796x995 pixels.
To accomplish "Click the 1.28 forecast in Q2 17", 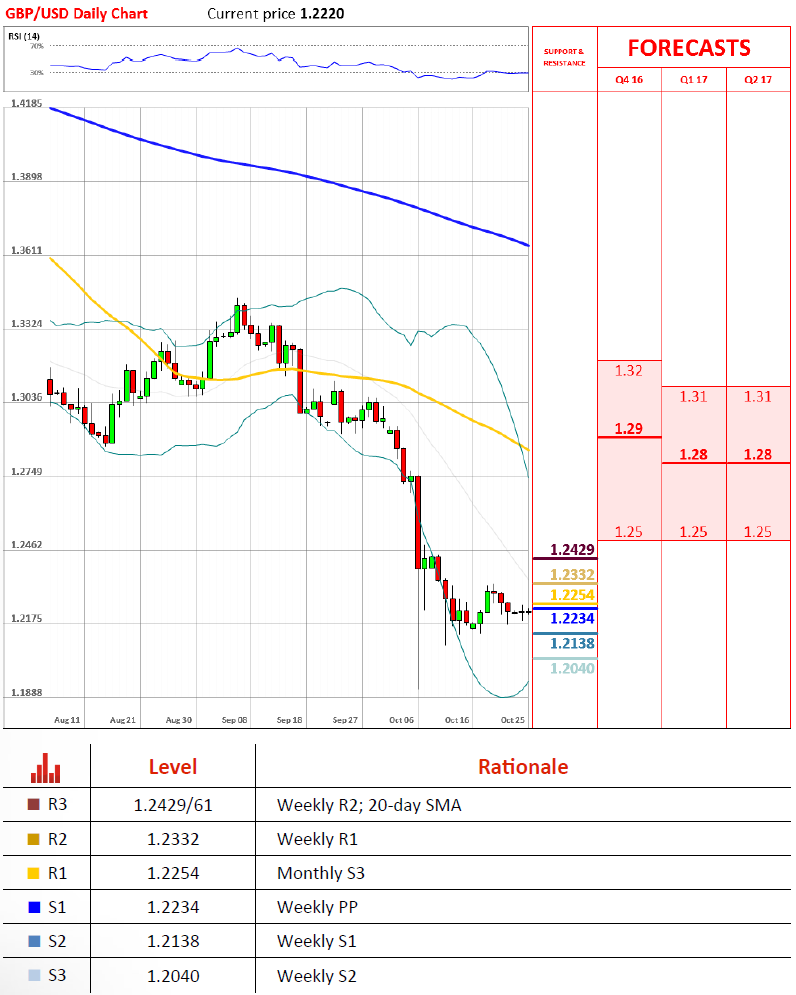I will [758, 455].
